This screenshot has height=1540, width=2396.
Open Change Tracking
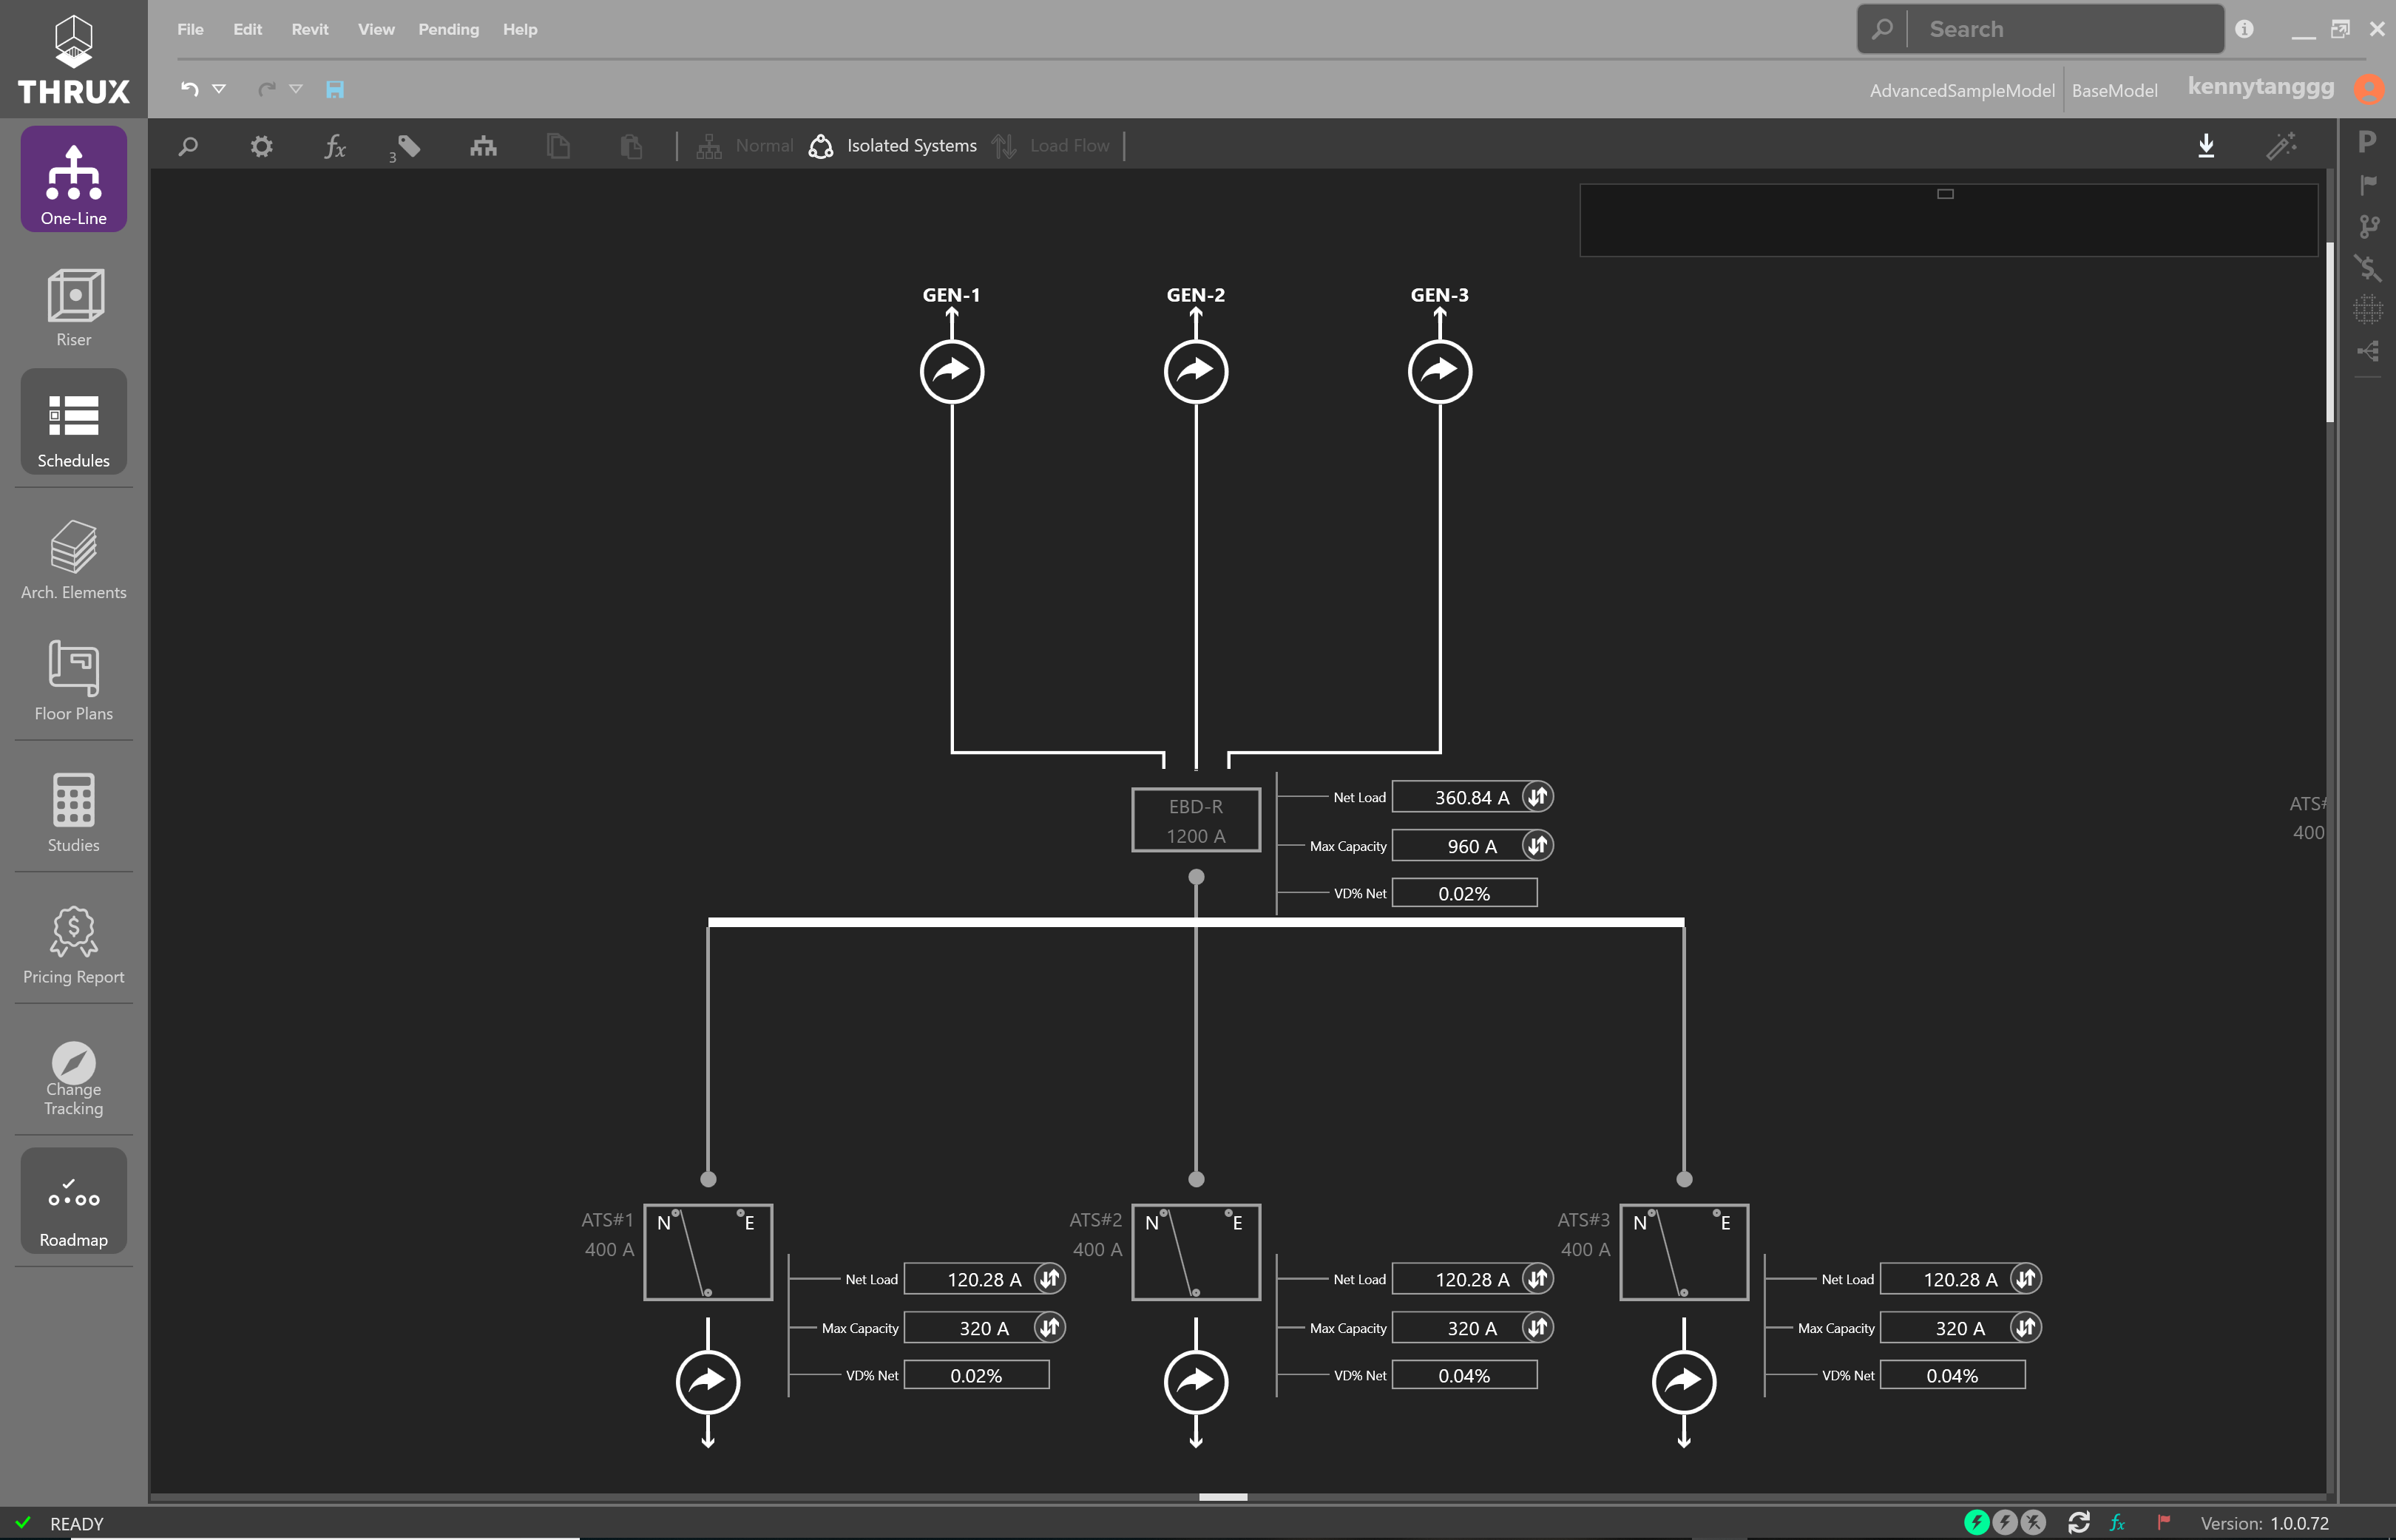coord(73,1078)
